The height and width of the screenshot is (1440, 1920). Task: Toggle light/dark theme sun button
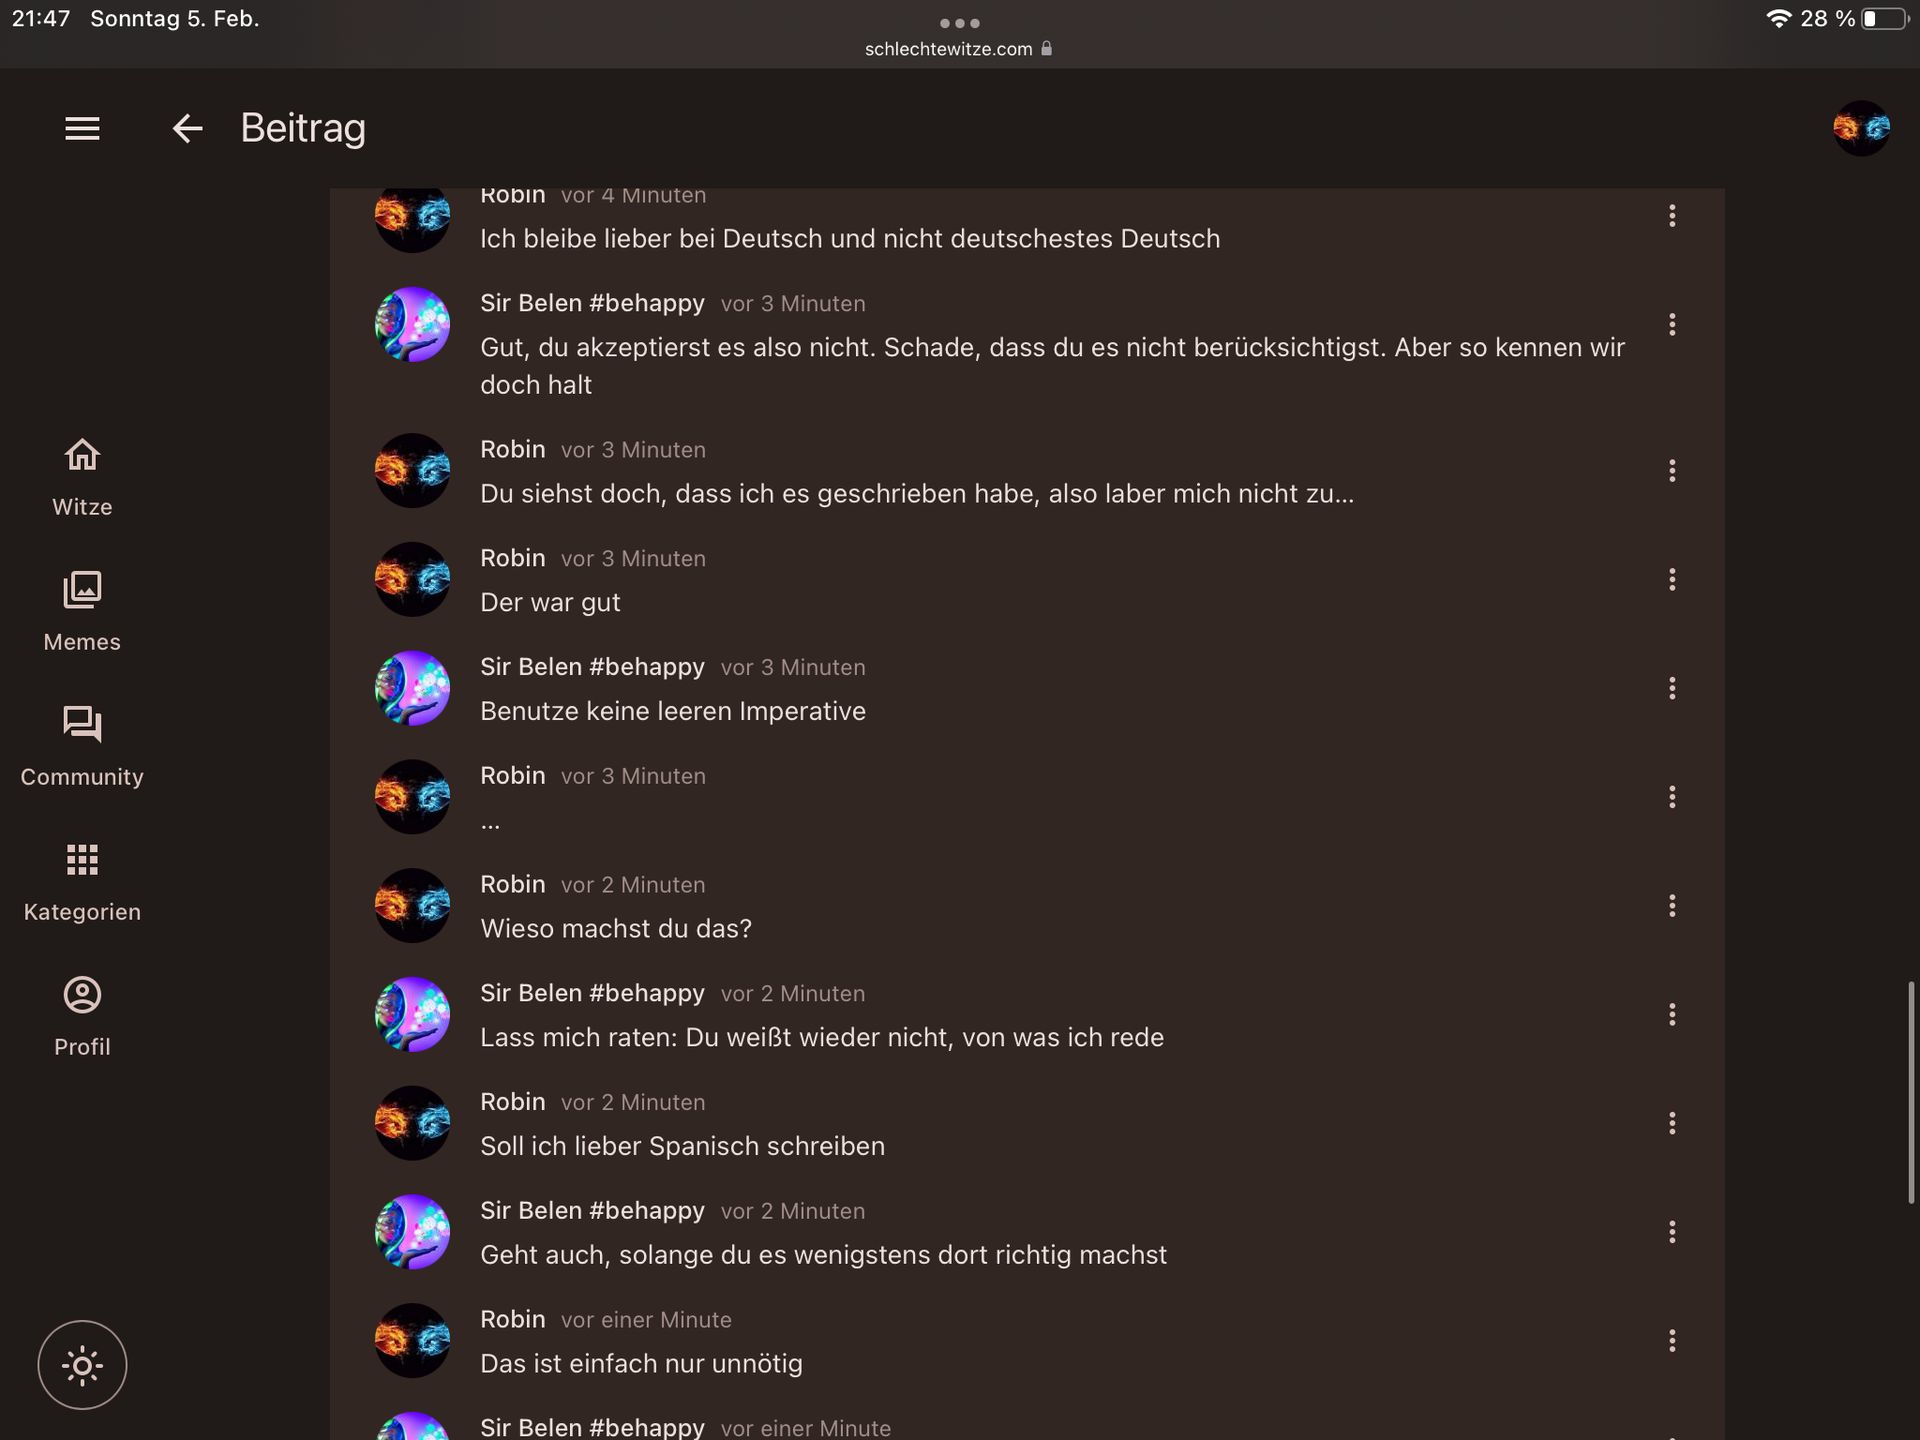[x=82, y=1365]
